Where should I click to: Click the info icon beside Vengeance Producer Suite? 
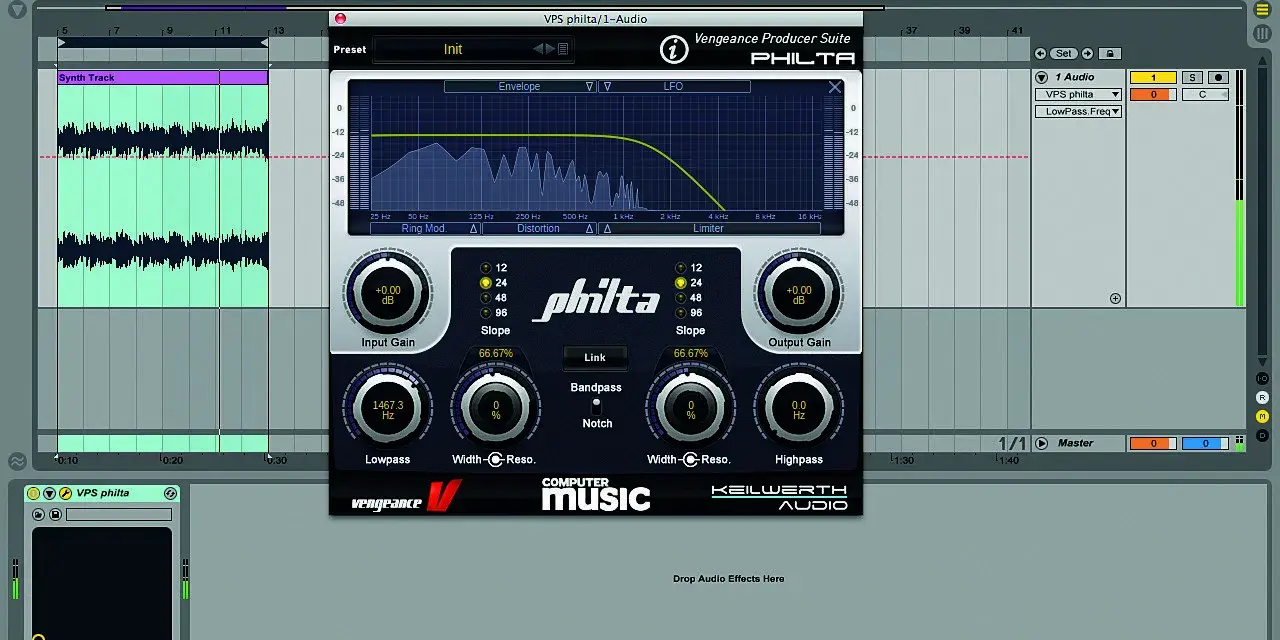tap(674, 50)
